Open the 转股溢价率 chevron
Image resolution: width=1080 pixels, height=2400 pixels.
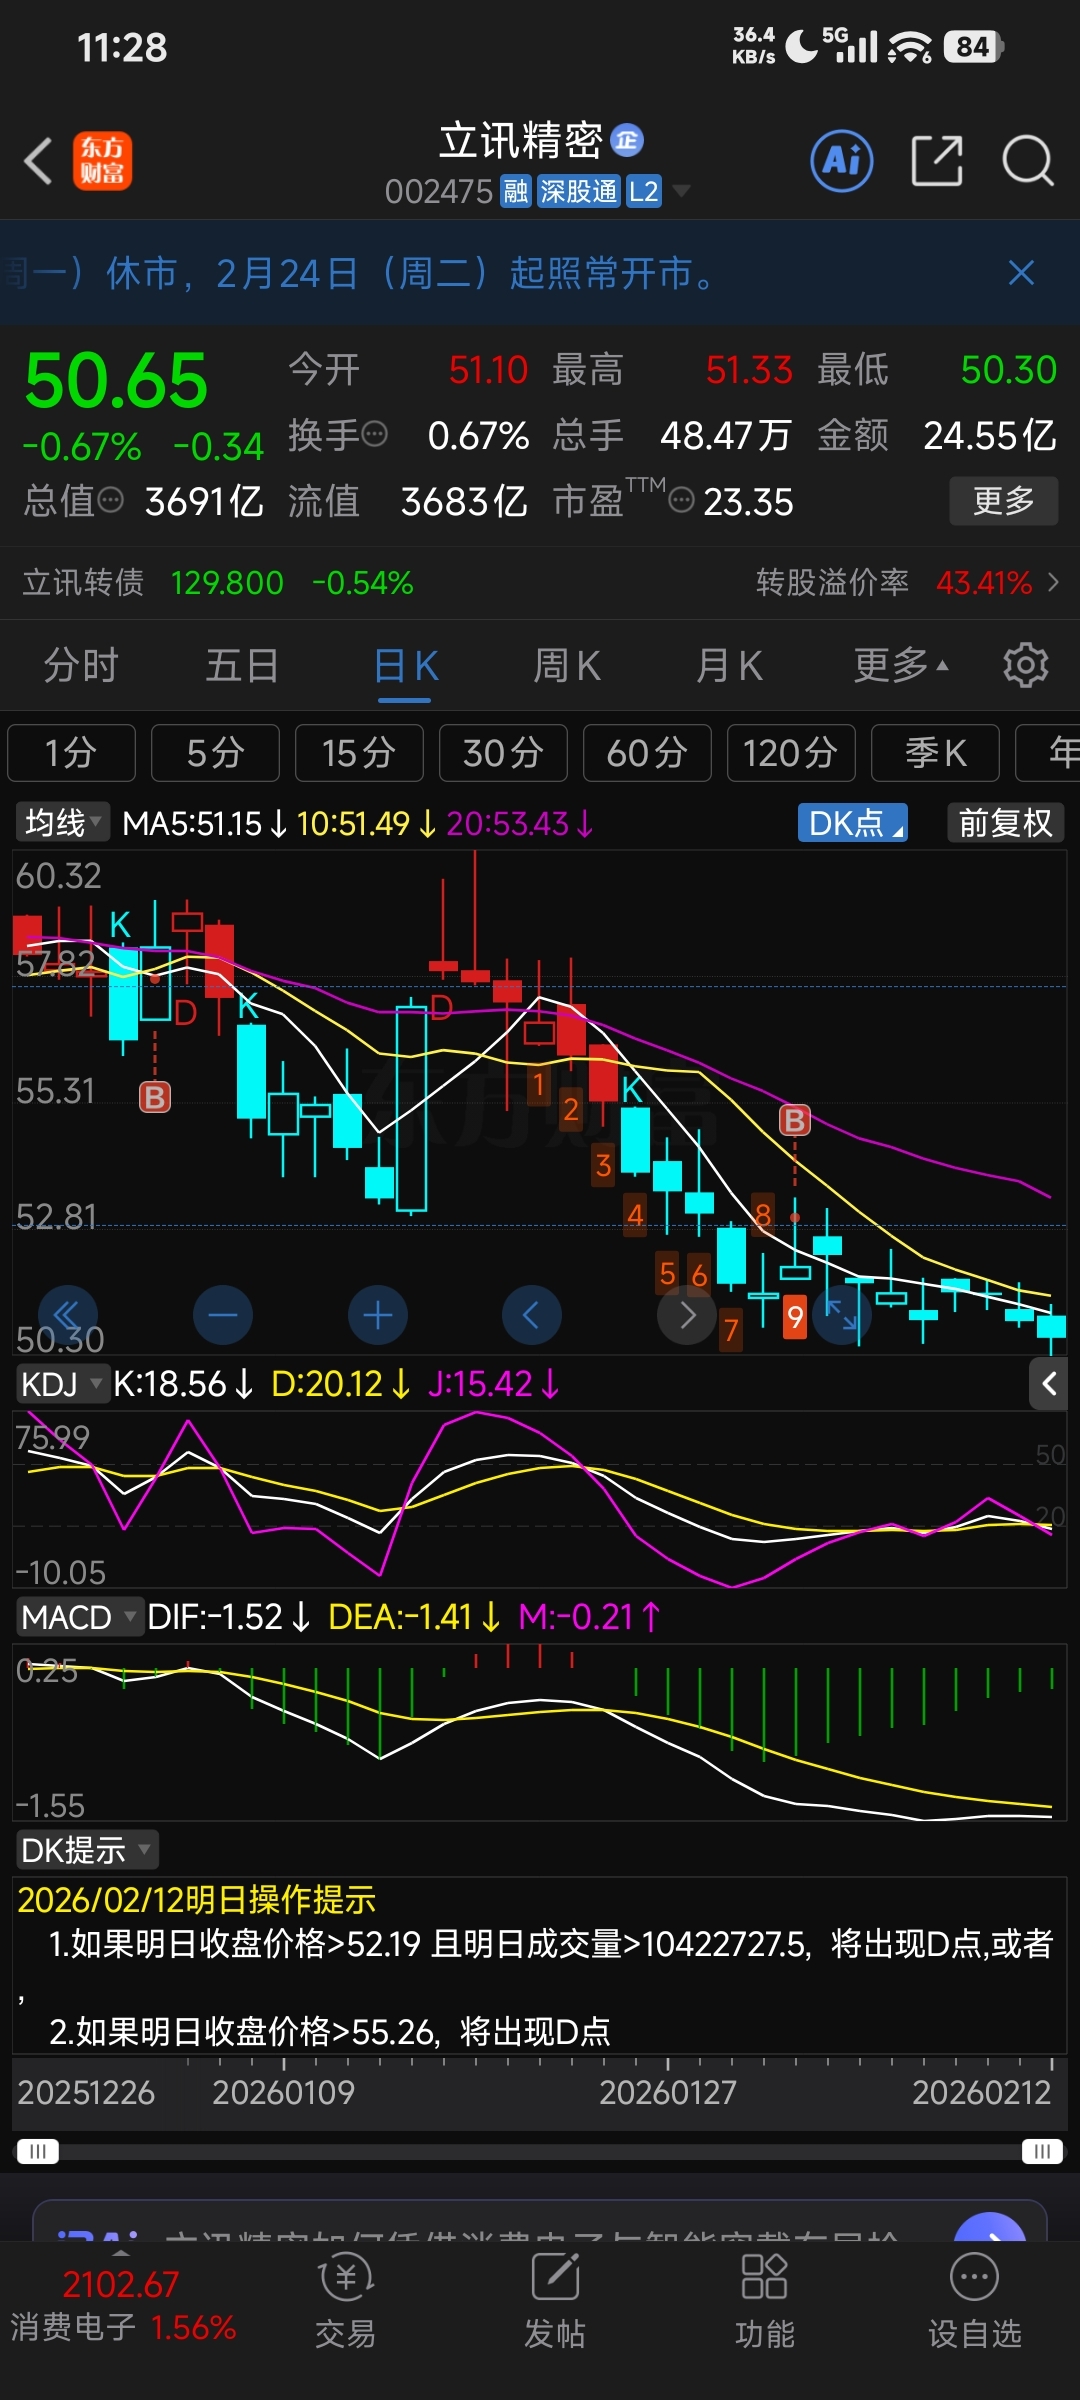click(x=1053, y=582)
